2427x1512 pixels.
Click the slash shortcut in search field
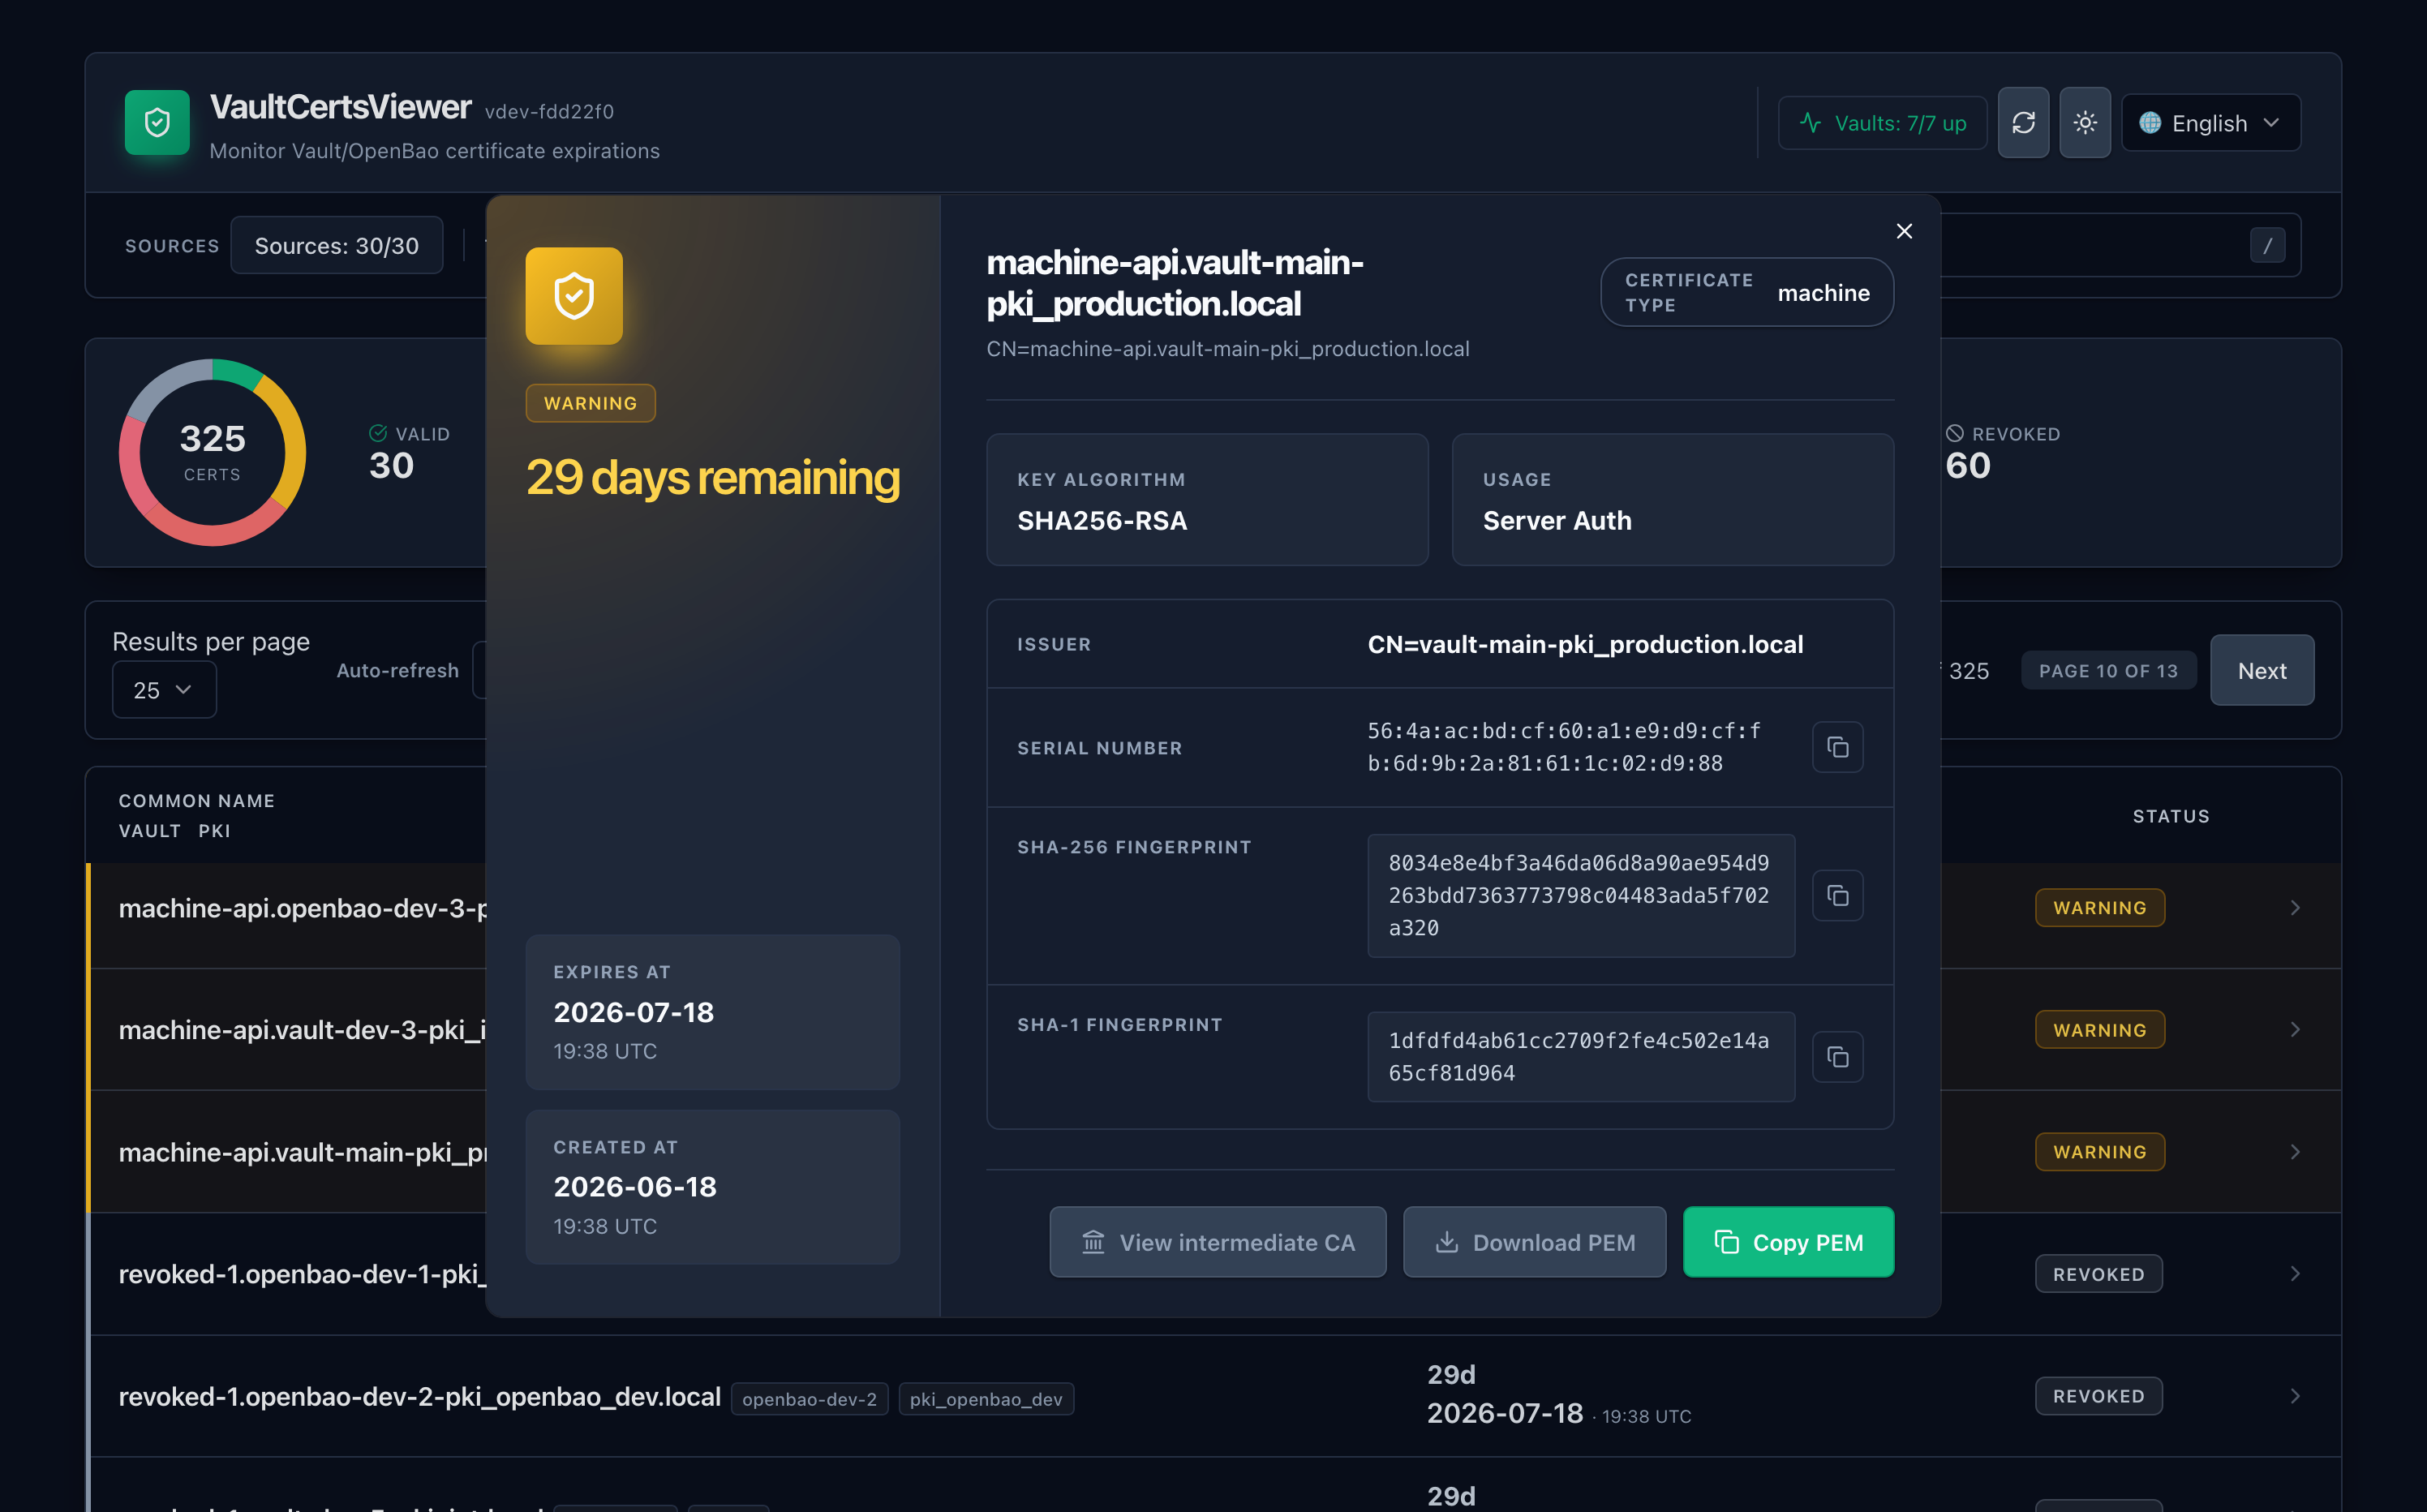[x=2267, y=245]
